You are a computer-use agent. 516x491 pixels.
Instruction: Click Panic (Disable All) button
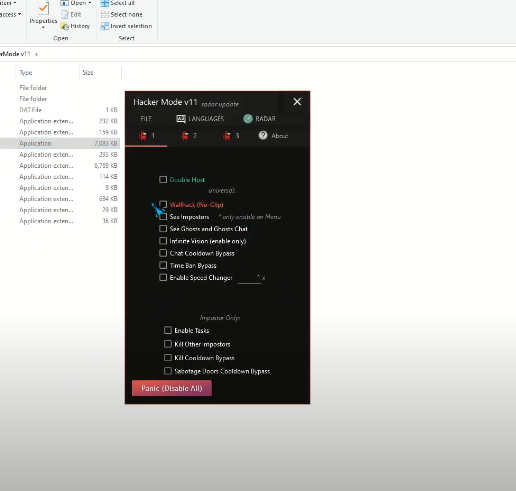click(172, 388)
